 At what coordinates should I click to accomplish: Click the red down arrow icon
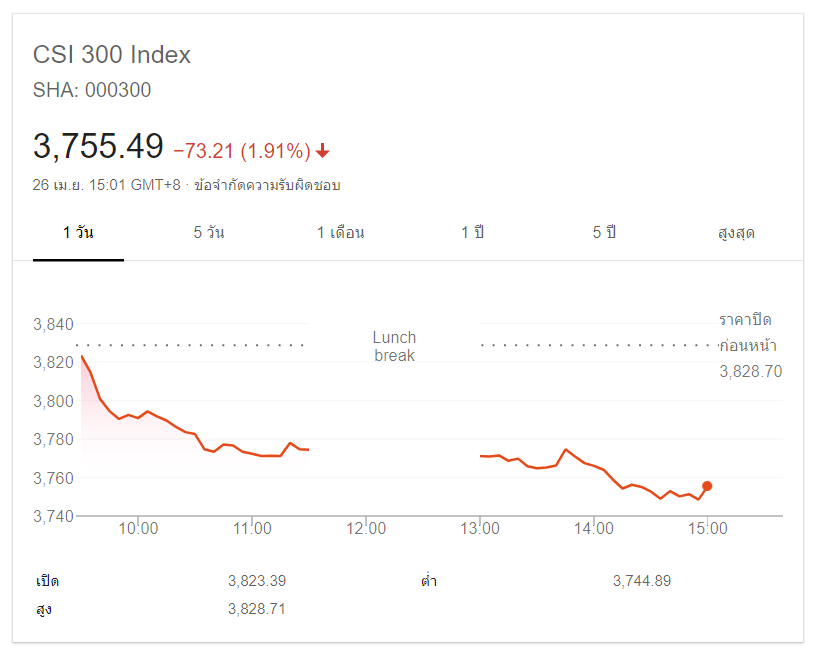point(323,151)
